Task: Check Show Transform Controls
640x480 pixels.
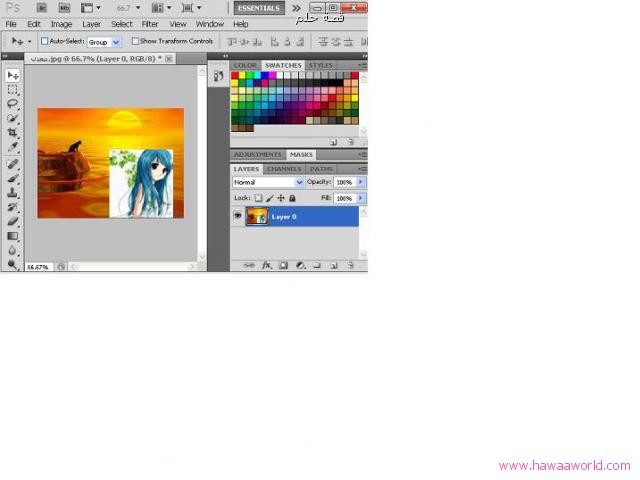Action: [x=135, y=42]
